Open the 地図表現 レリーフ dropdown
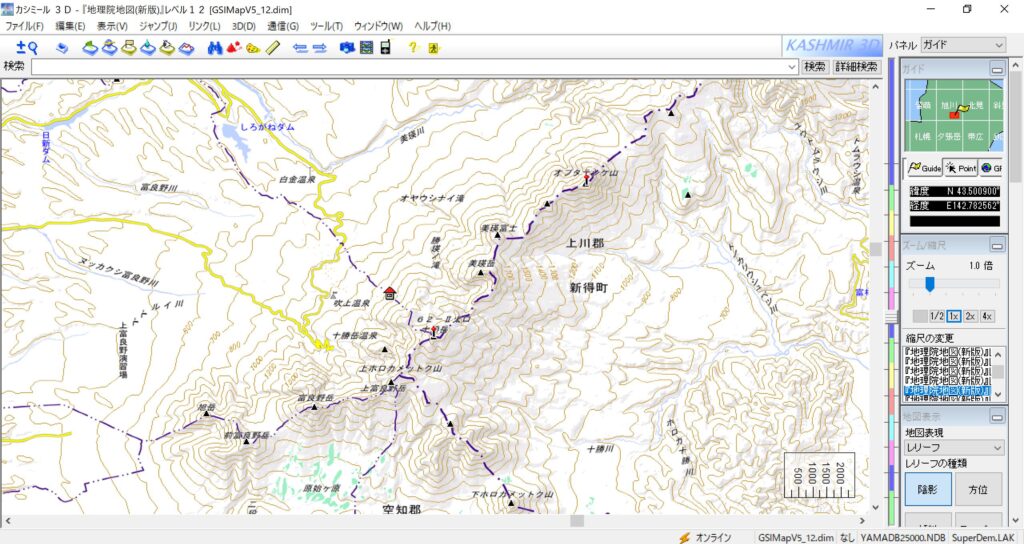 click(953, 447)
